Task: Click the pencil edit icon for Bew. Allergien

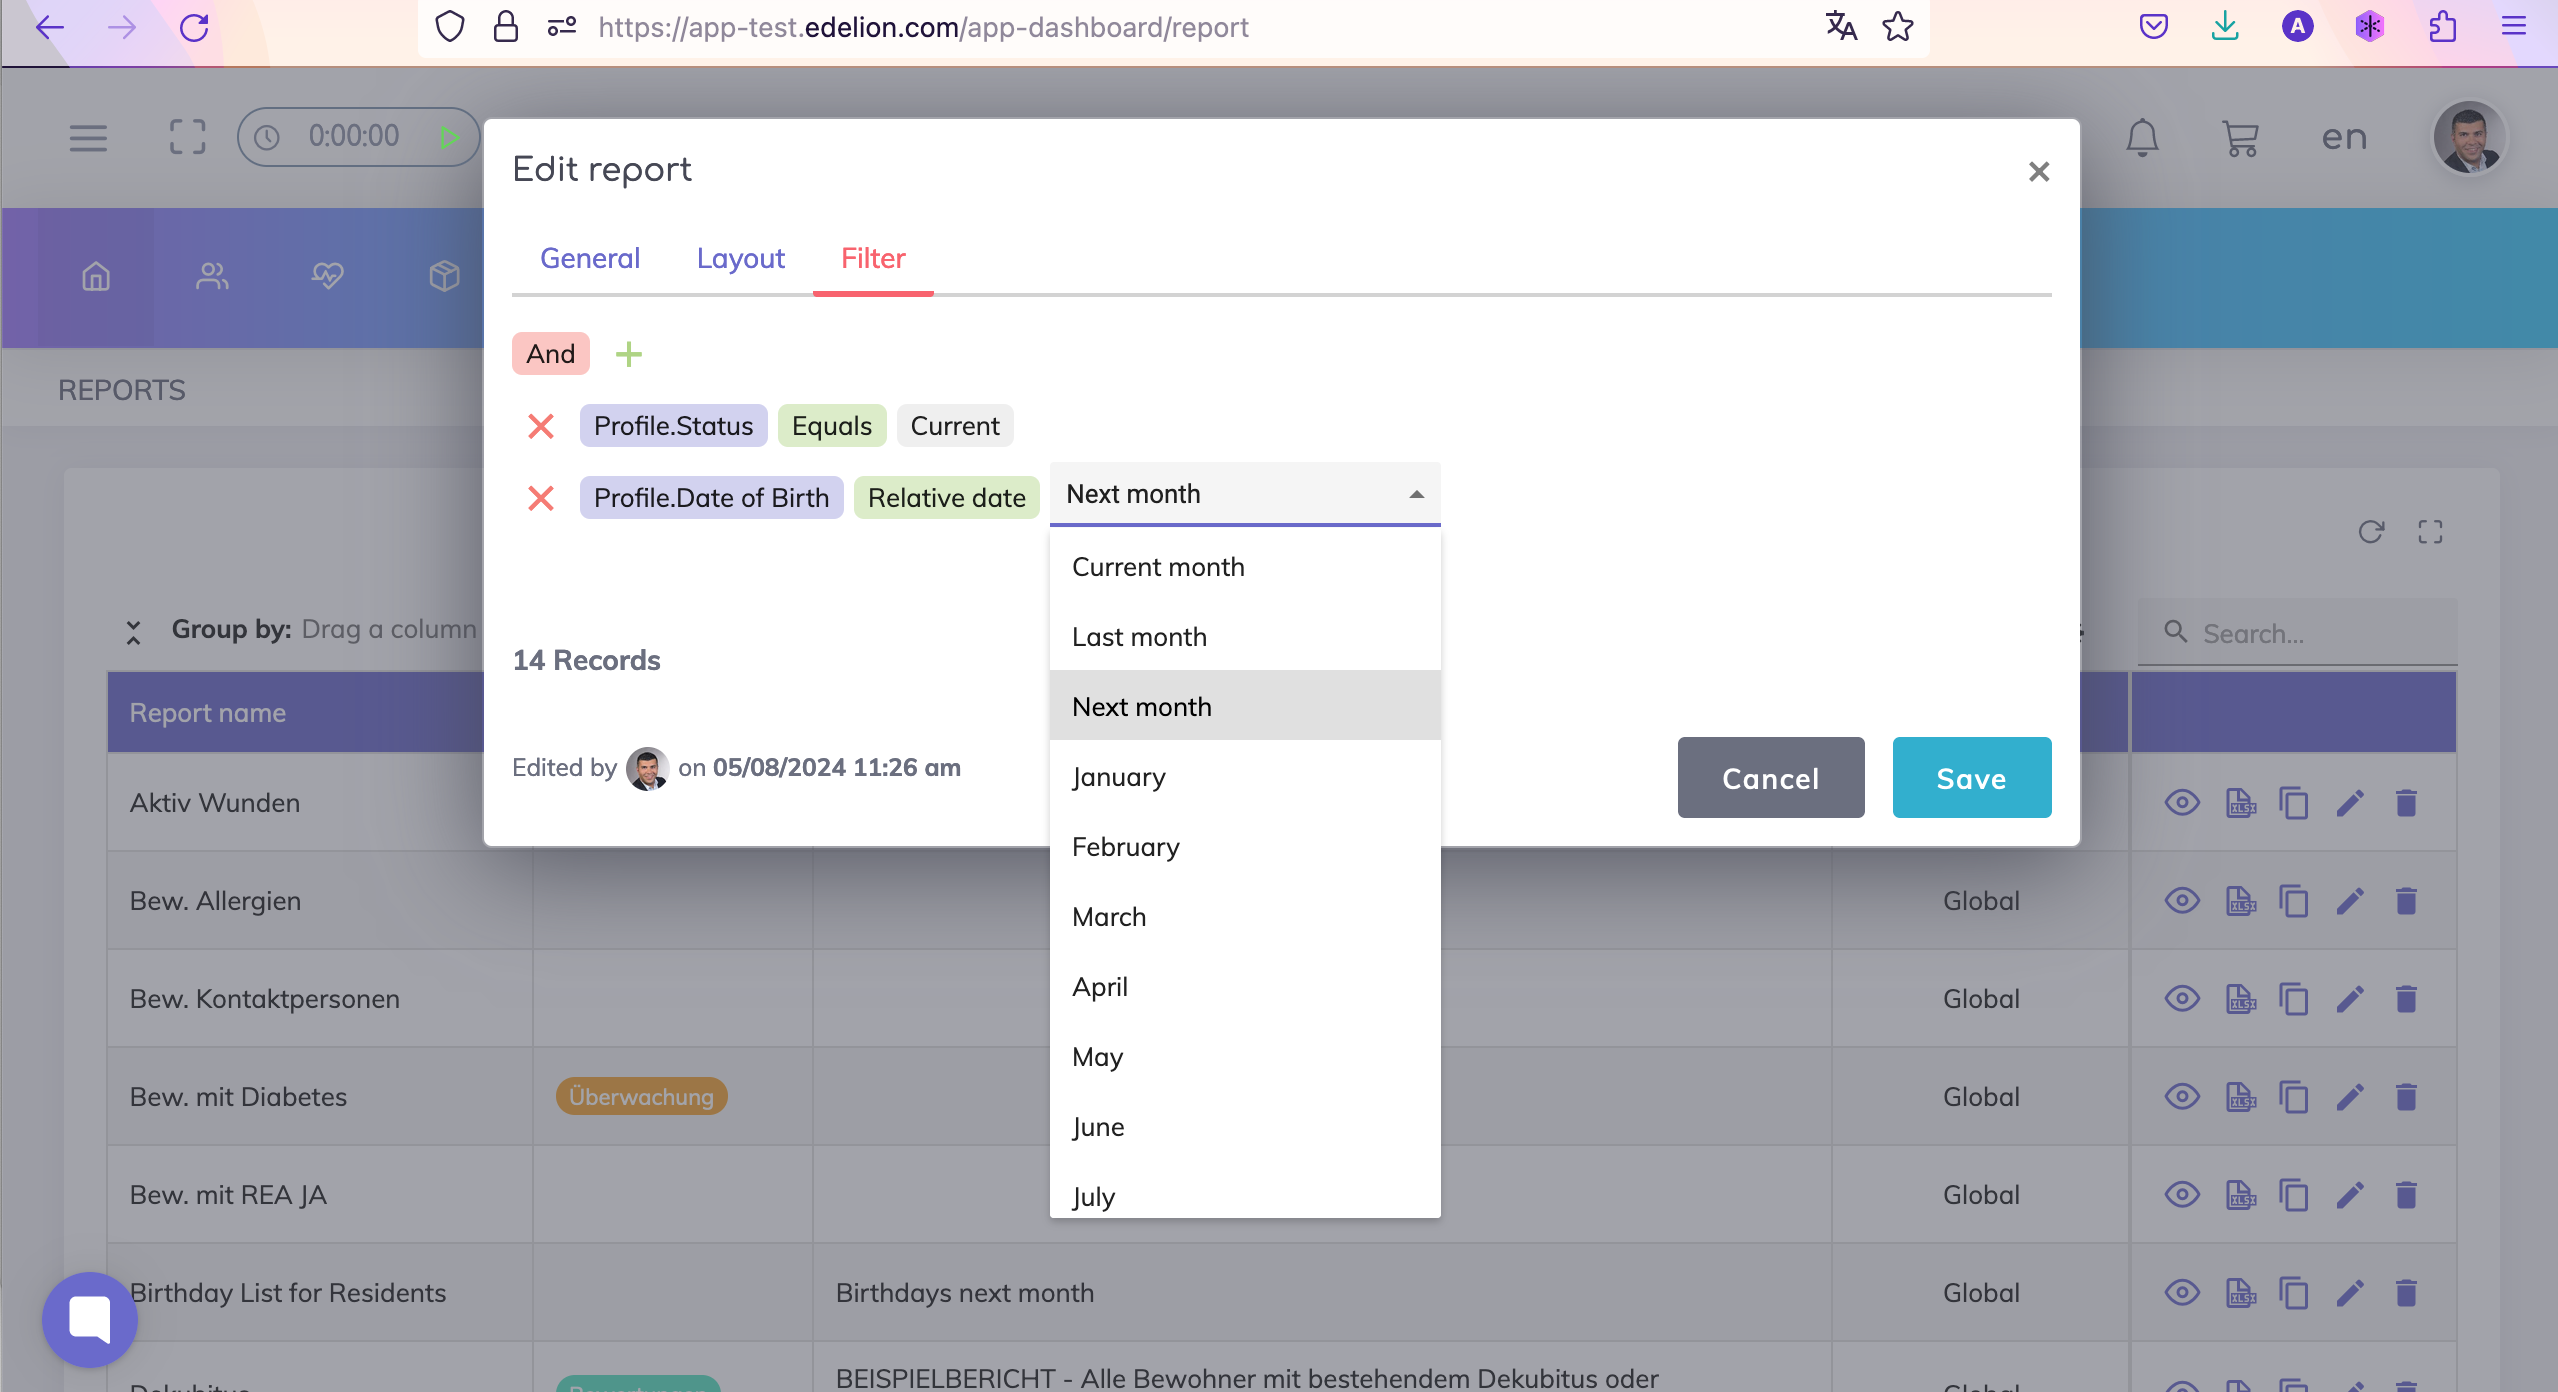Action: click(2350, 901)
